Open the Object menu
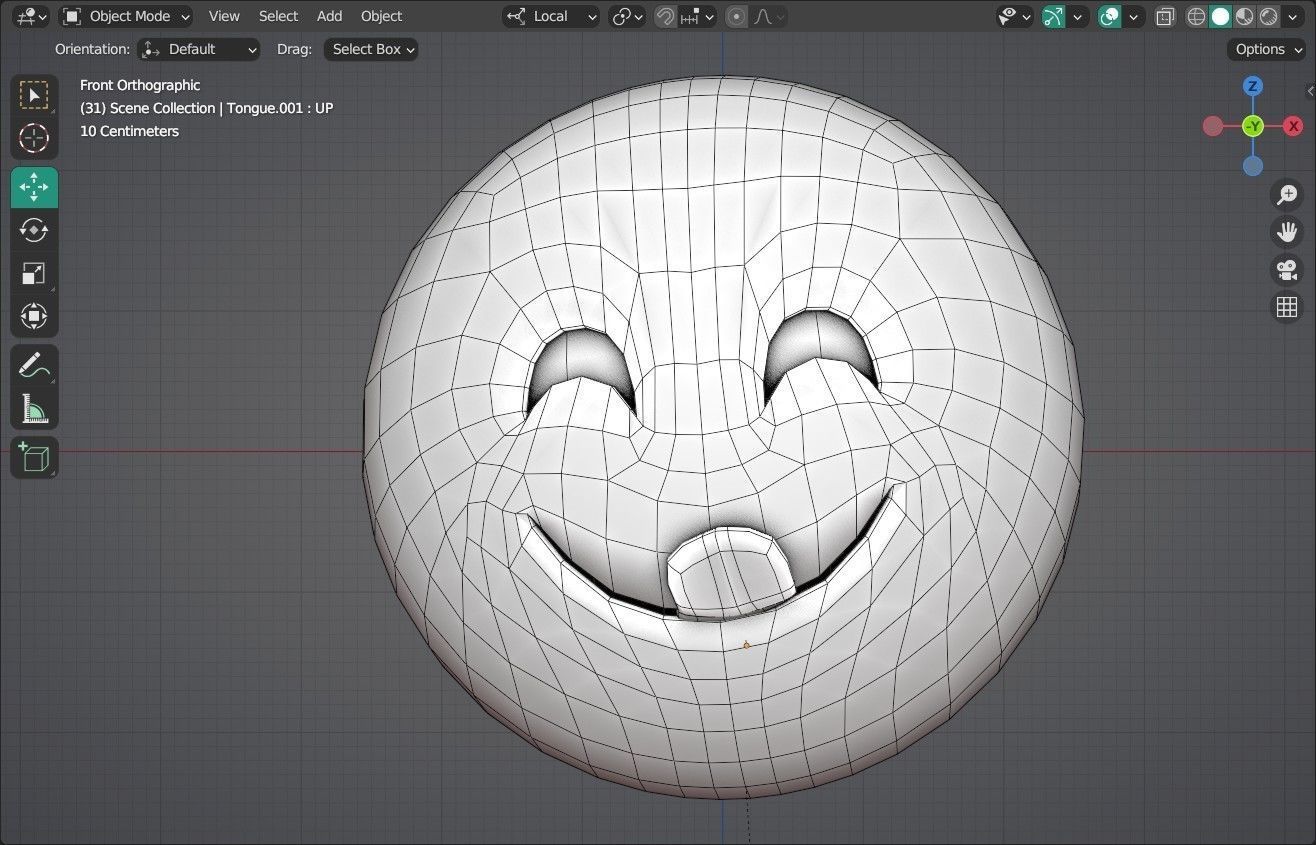 coord(381,16)
